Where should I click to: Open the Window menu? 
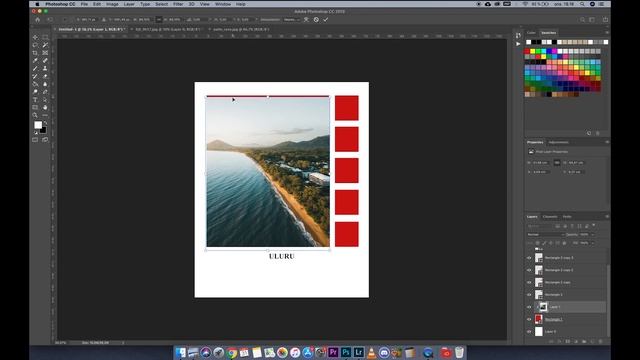pos(223,4)
